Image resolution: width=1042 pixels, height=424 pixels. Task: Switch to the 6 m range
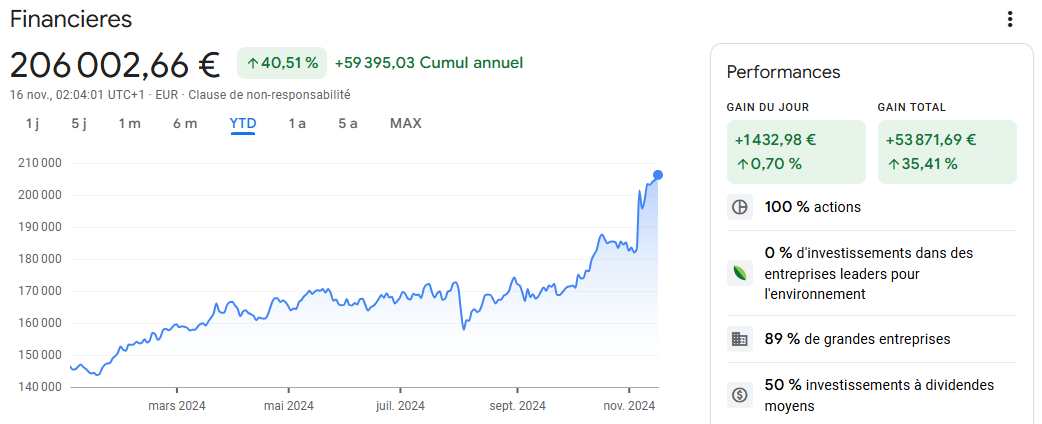coord(185,124)
